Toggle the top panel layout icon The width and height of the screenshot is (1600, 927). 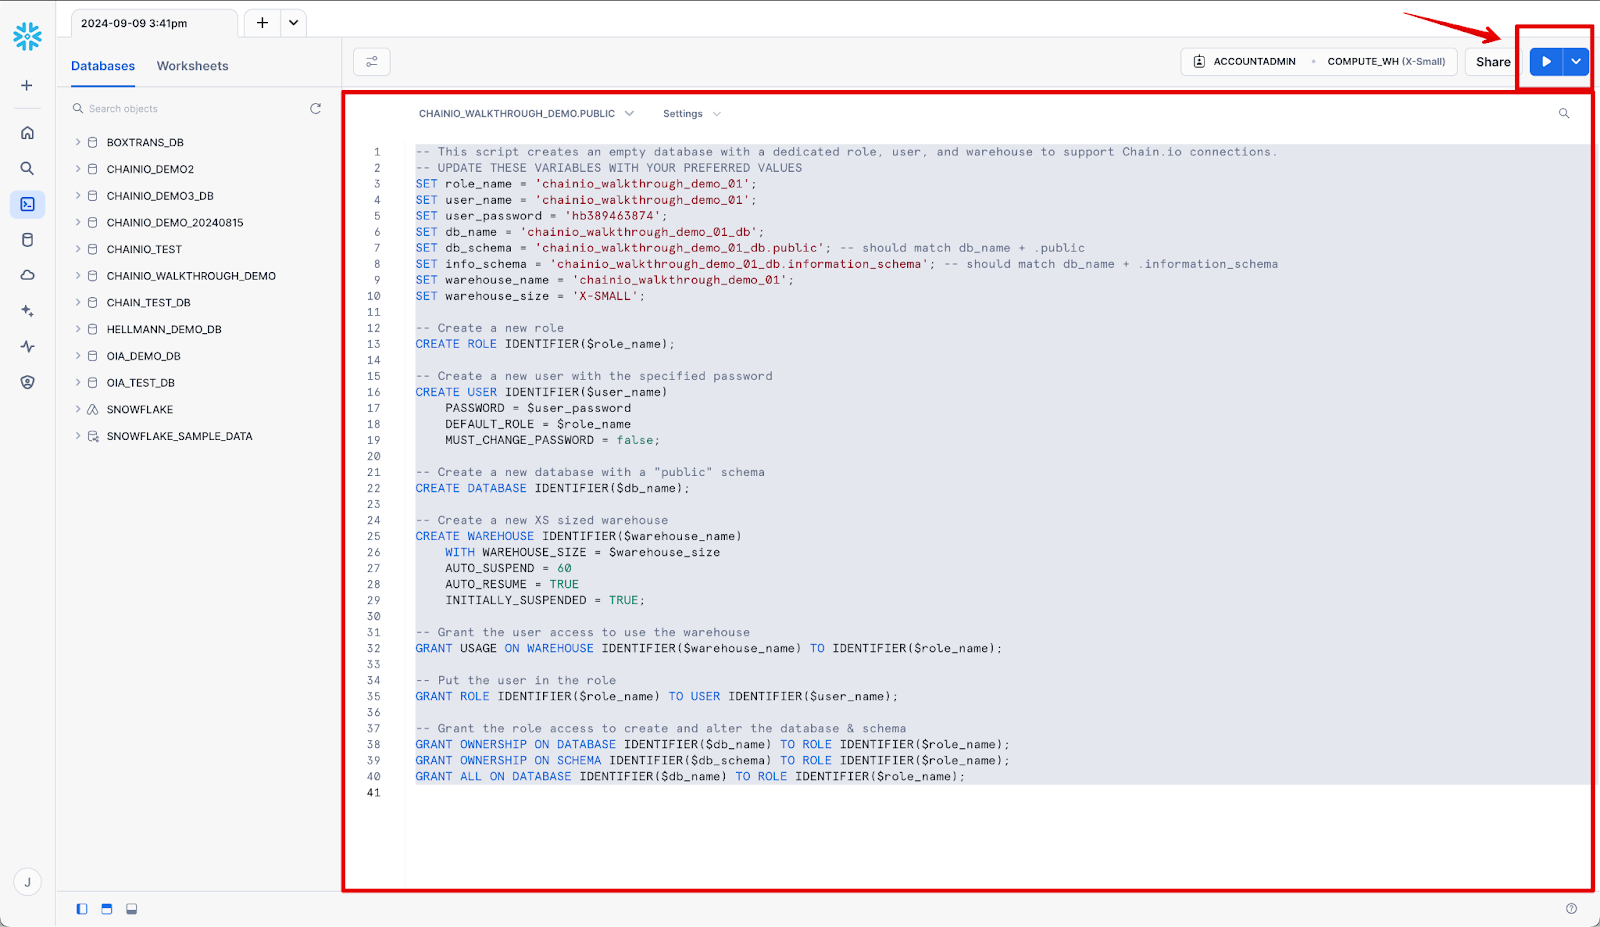pyautogui.click(x=107, y=909)
